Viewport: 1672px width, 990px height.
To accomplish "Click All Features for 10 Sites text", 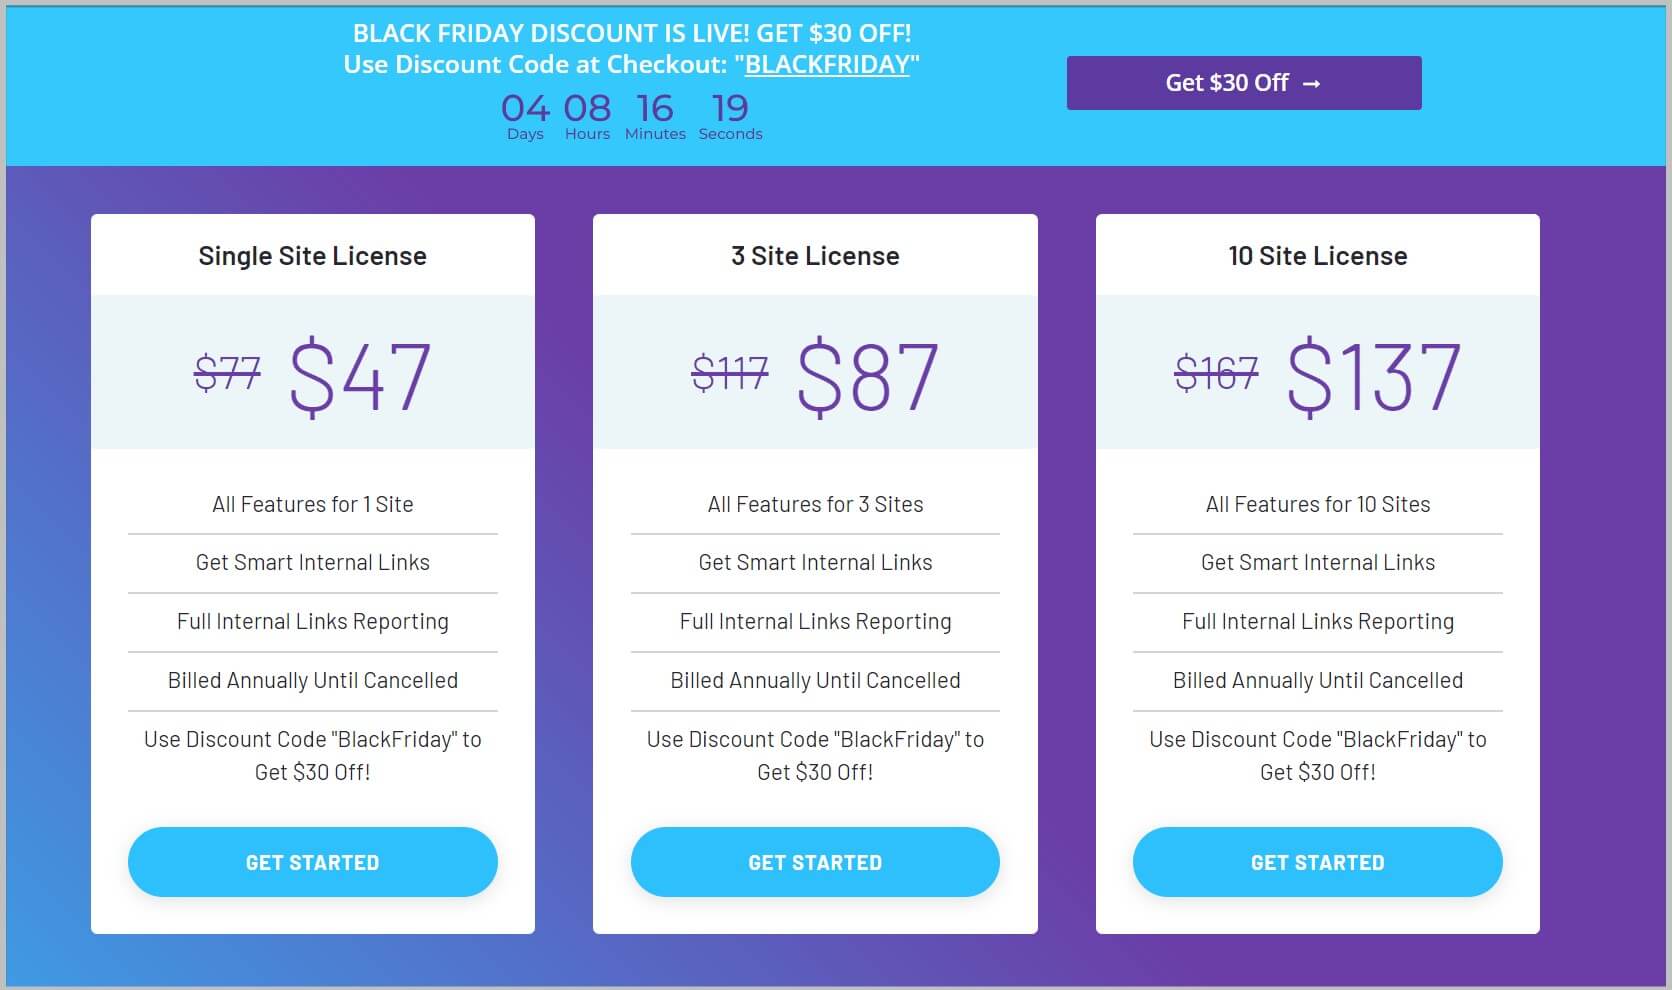I will pos(1318,505).
